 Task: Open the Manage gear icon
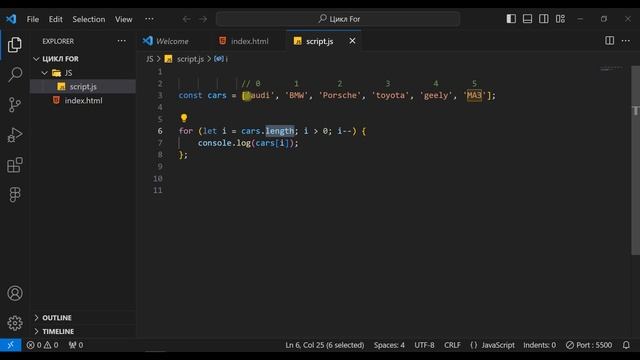[x=15, y=323]
